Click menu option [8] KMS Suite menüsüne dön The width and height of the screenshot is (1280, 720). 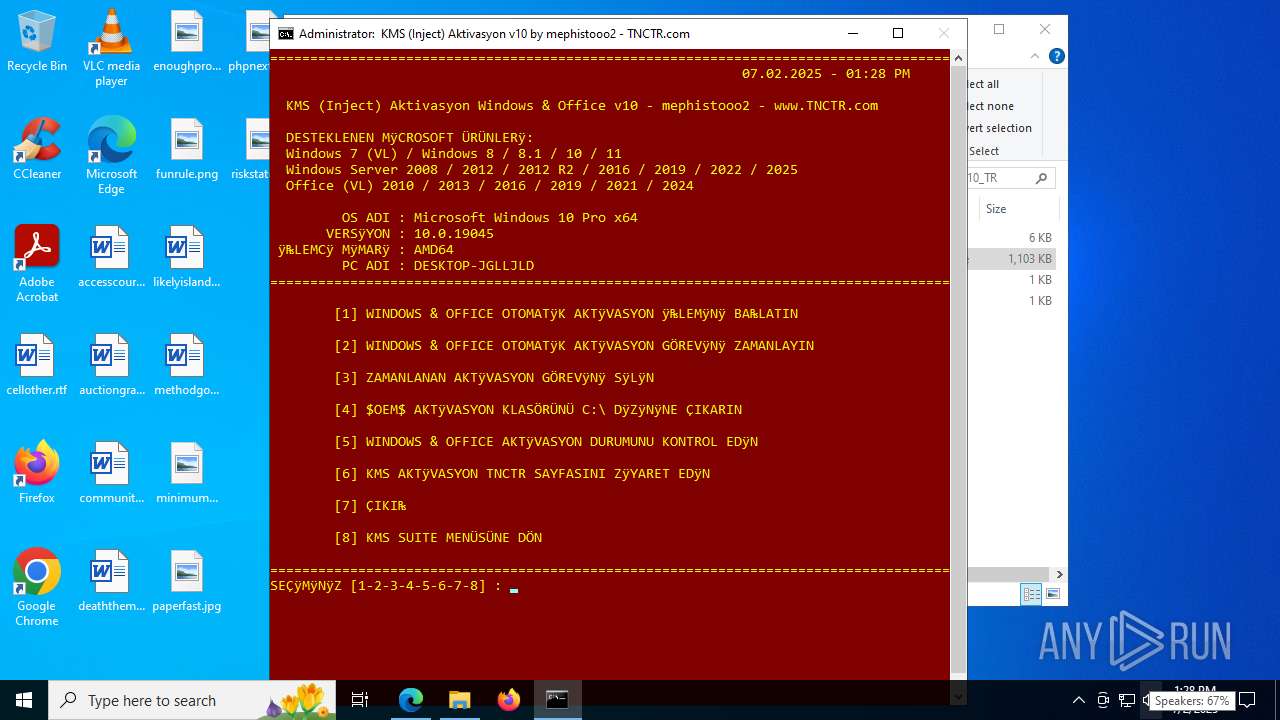[x=438, y=538]
